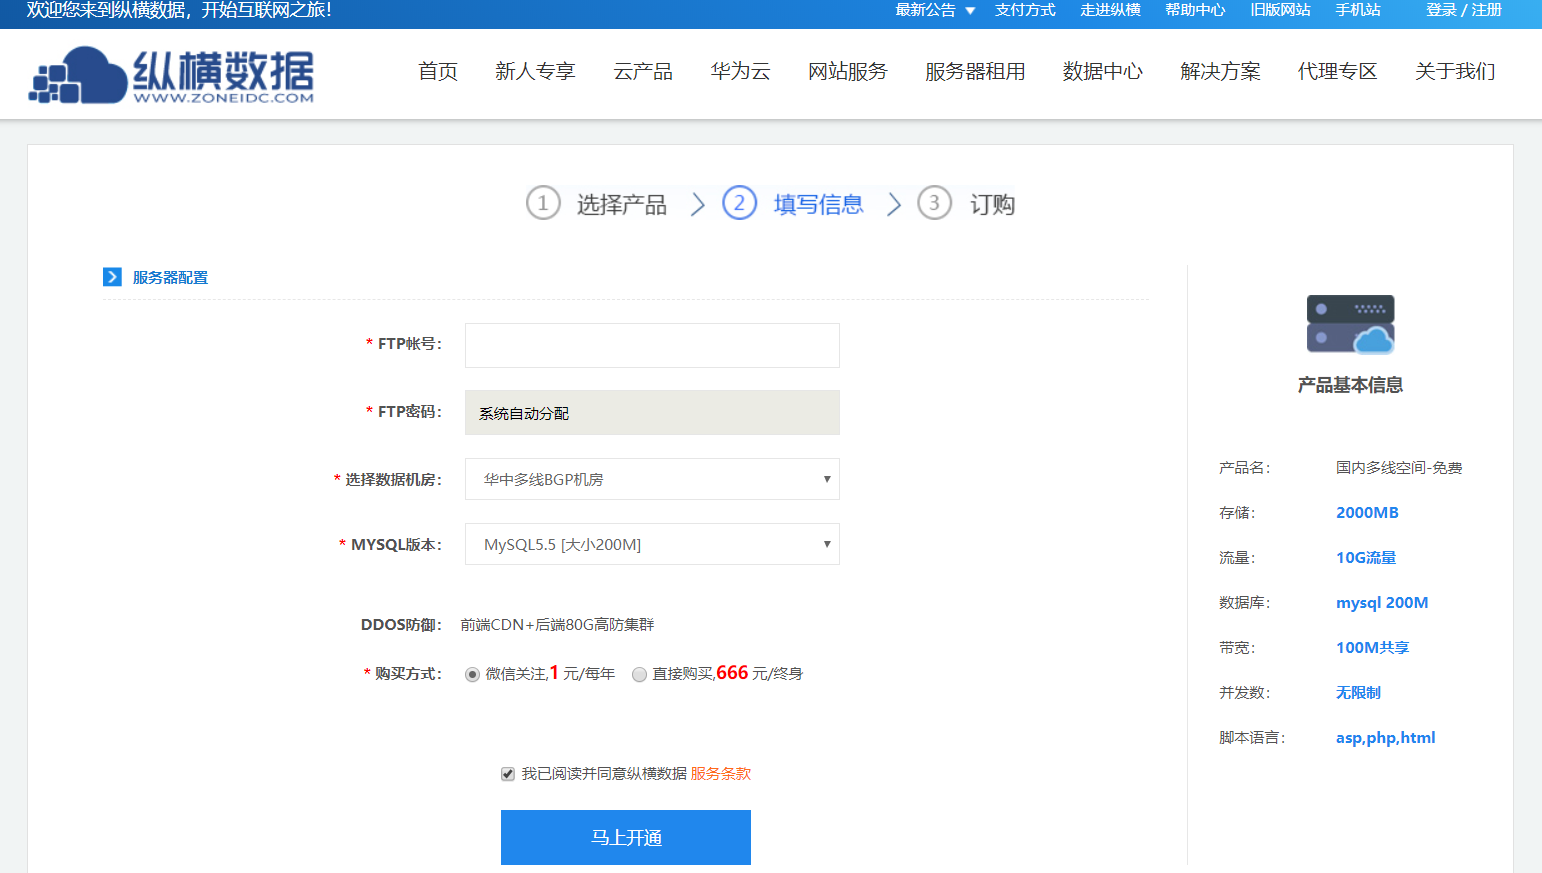
Task: Click step 2 circle 填写信息
Action: click(x=739, y=203)
